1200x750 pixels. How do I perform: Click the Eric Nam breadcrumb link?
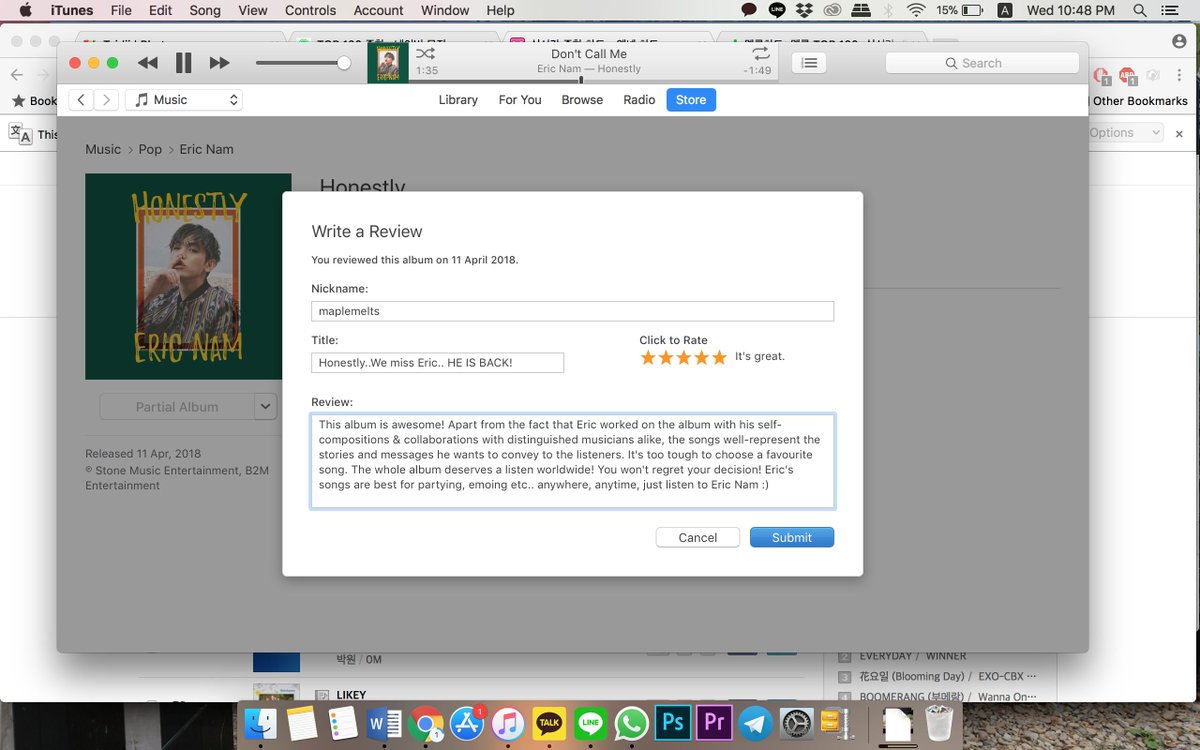206,149
